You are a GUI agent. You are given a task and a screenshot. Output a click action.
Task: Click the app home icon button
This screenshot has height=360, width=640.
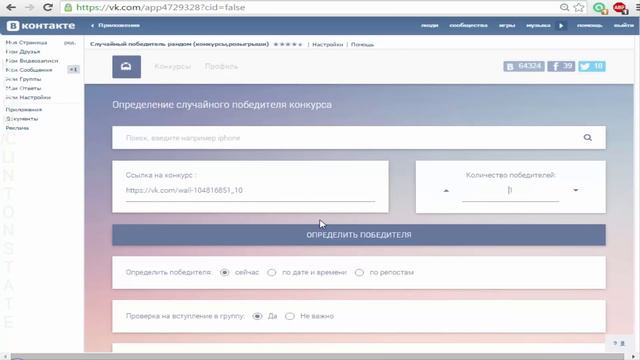point(127,67)
